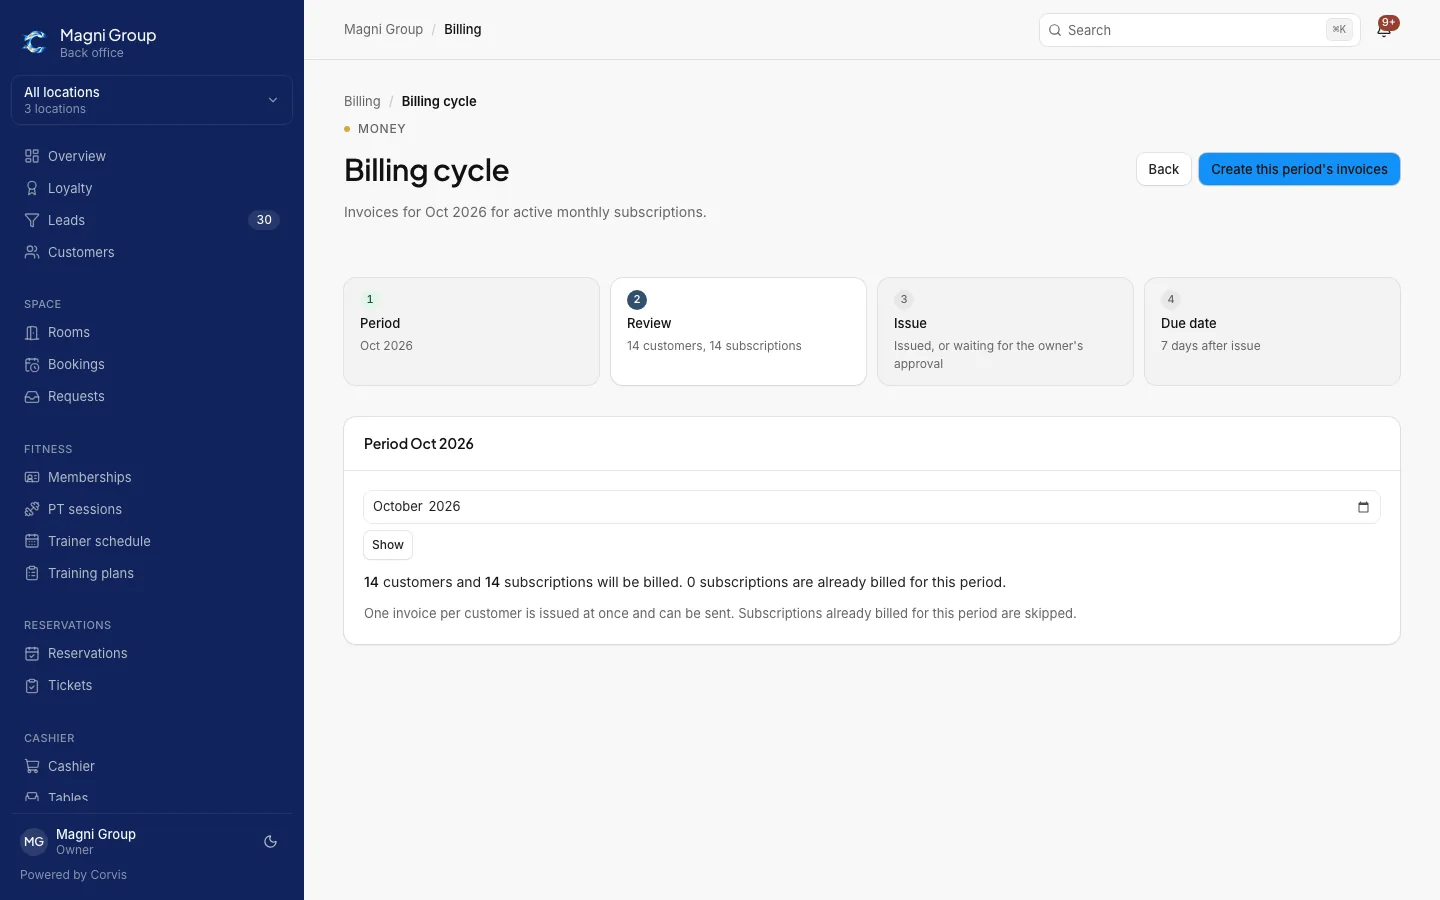The image size is (1440, 900).
Task: Follow the Billing breadcrumb link above MONEY
Action: (x=362, y=101)
